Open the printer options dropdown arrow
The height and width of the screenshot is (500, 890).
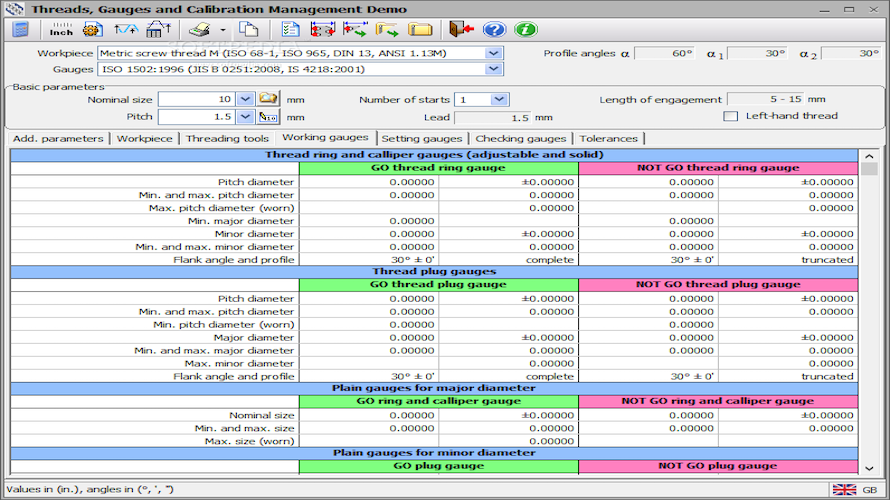tap(222, 30)
